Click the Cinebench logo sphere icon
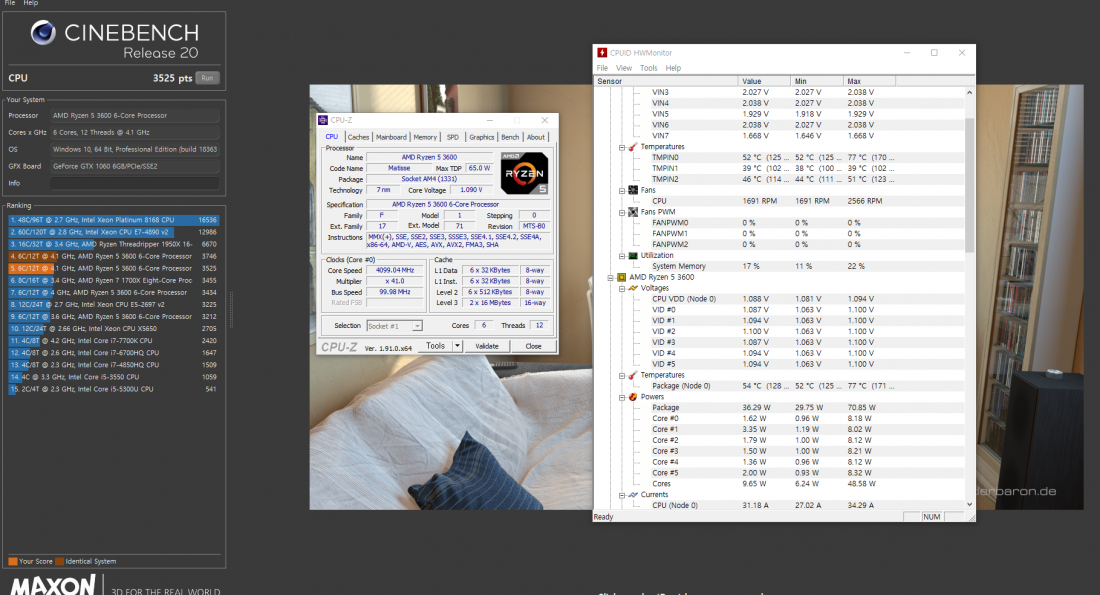The height and width of the screenshot is (595, 1100). pos(43,34)
